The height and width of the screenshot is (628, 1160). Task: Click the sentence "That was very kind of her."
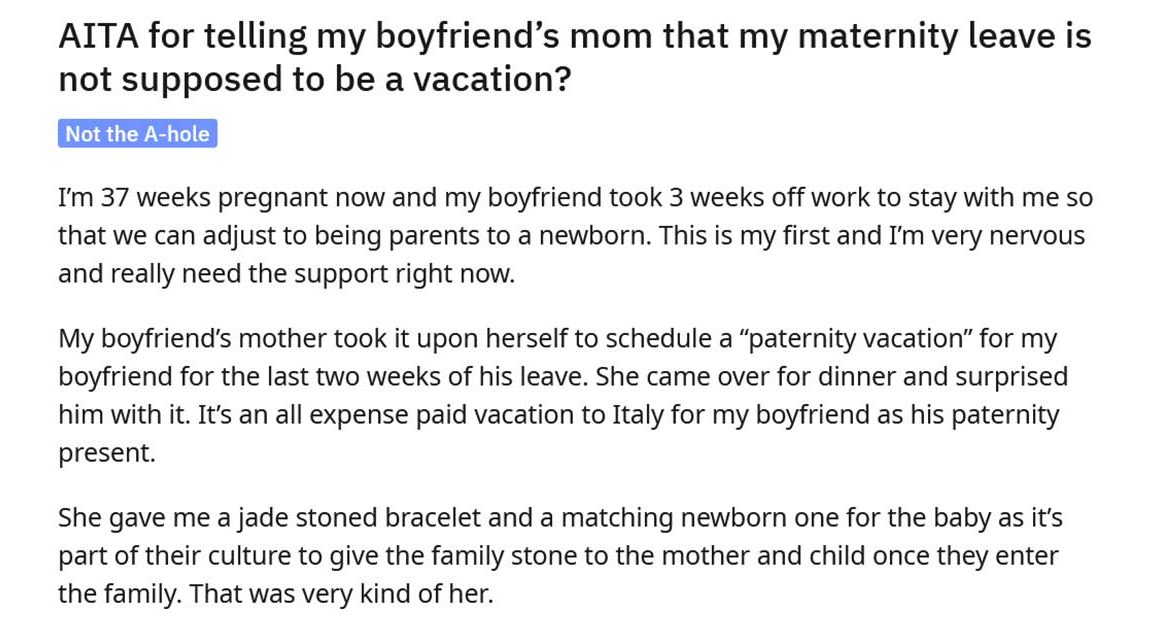[341, 594]
